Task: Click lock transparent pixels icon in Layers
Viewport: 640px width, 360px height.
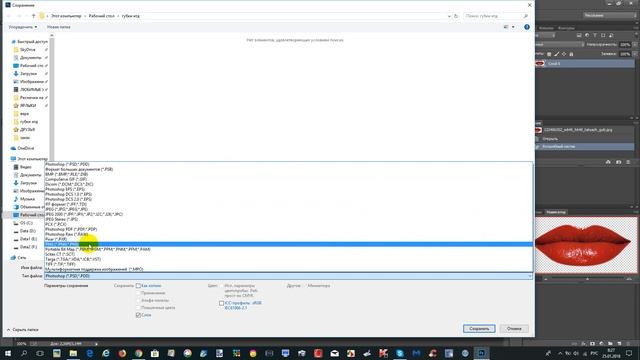Action: tap(549, 54)
